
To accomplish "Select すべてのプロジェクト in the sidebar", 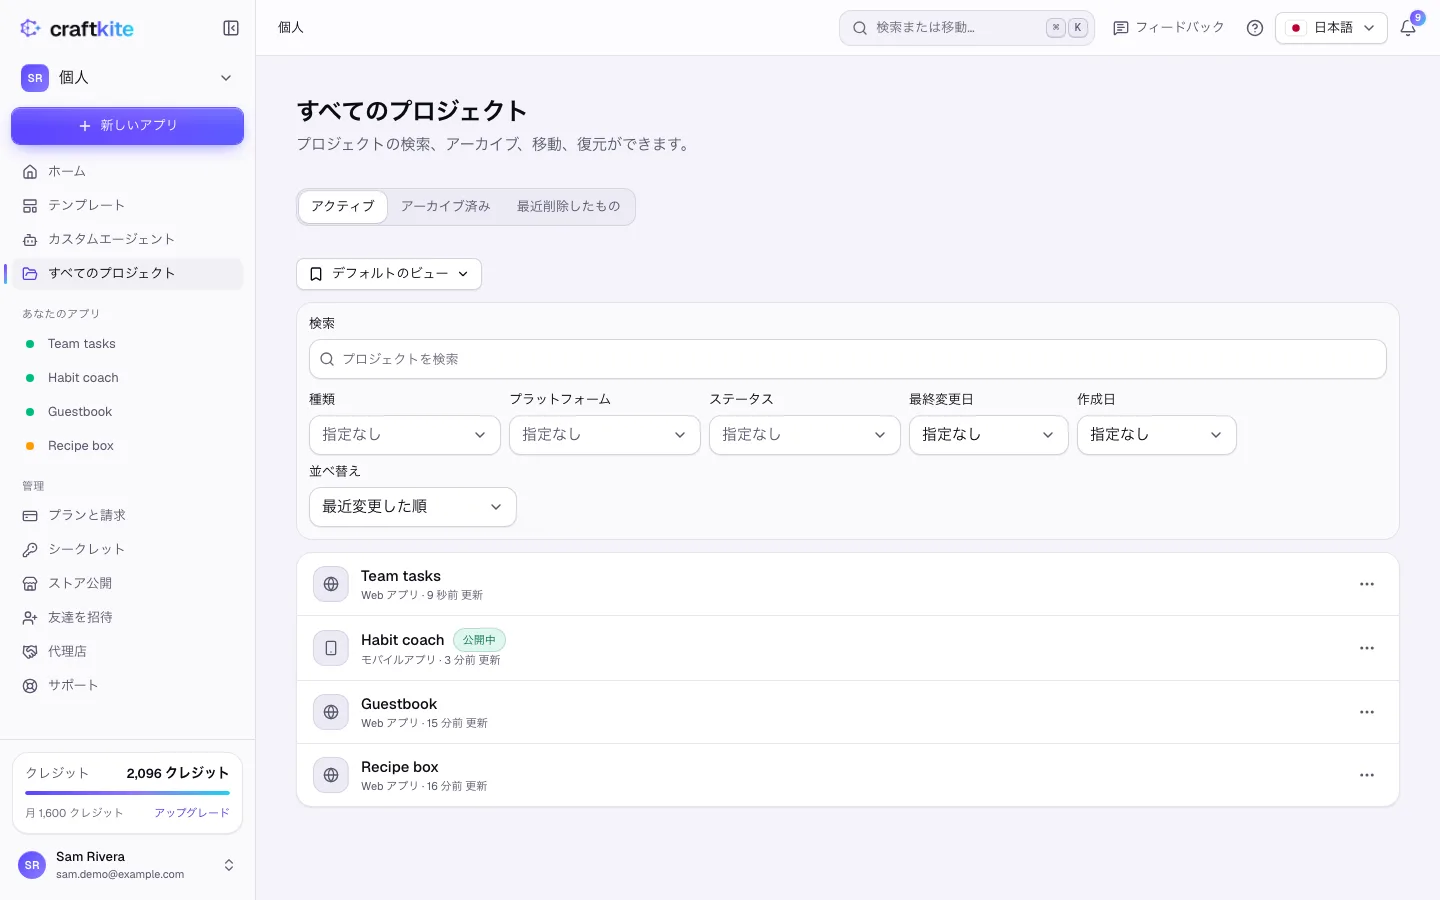I will (x=127, y=273).
